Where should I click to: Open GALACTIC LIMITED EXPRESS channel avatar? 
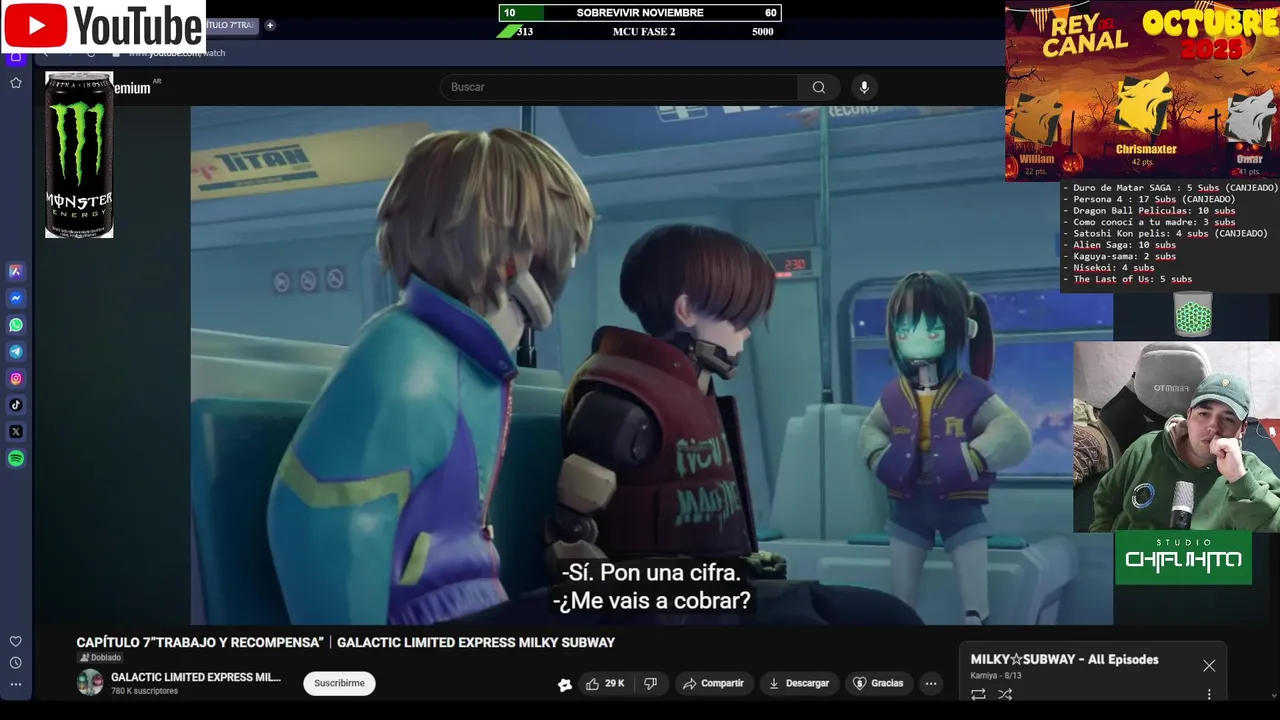coord(90,683)
